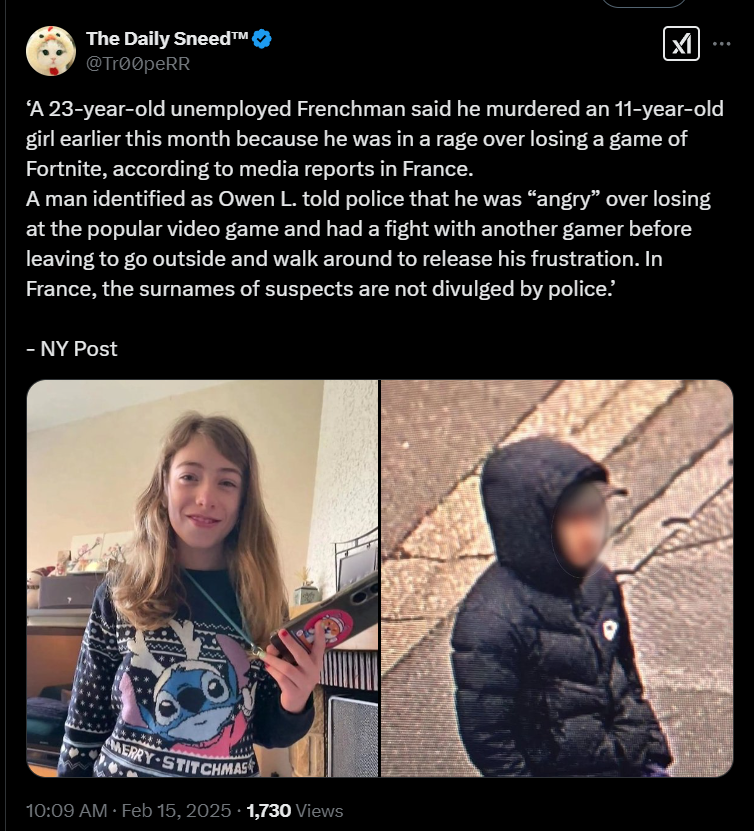This screenshot has width=754, height=831.
Task: Visit The Daily Sneed™ profile name
Action: coord(167,39)
